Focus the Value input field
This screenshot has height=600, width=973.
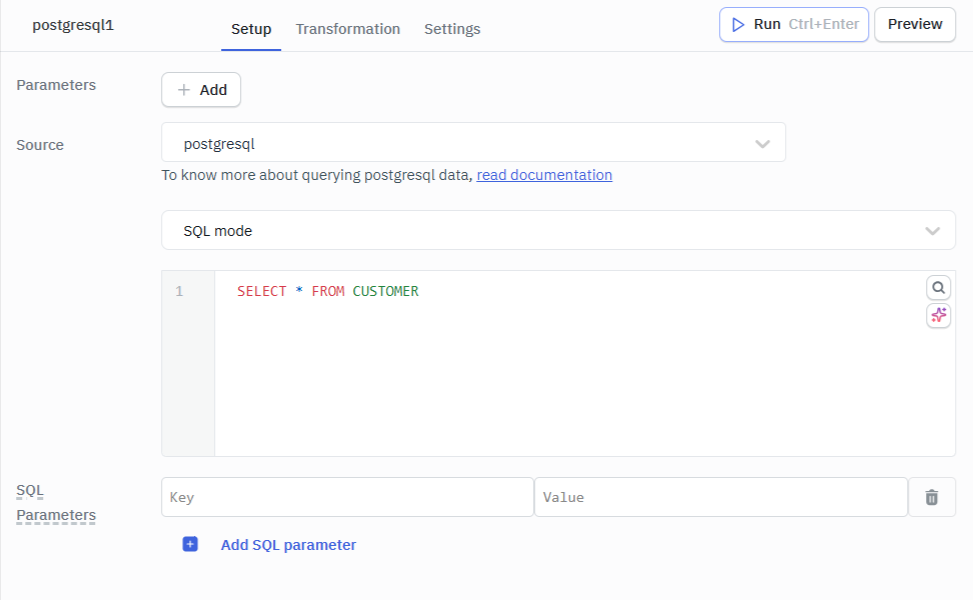point(720,497)
